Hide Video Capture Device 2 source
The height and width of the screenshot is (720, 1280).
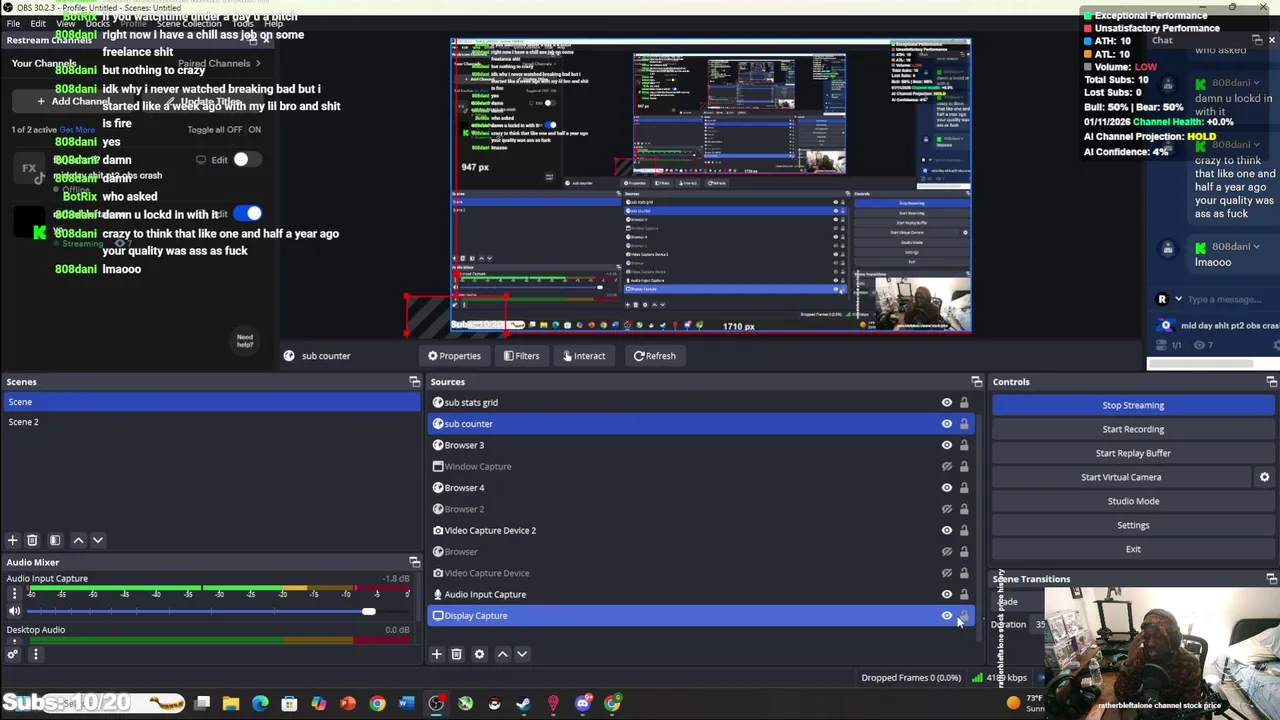[946, 531]
